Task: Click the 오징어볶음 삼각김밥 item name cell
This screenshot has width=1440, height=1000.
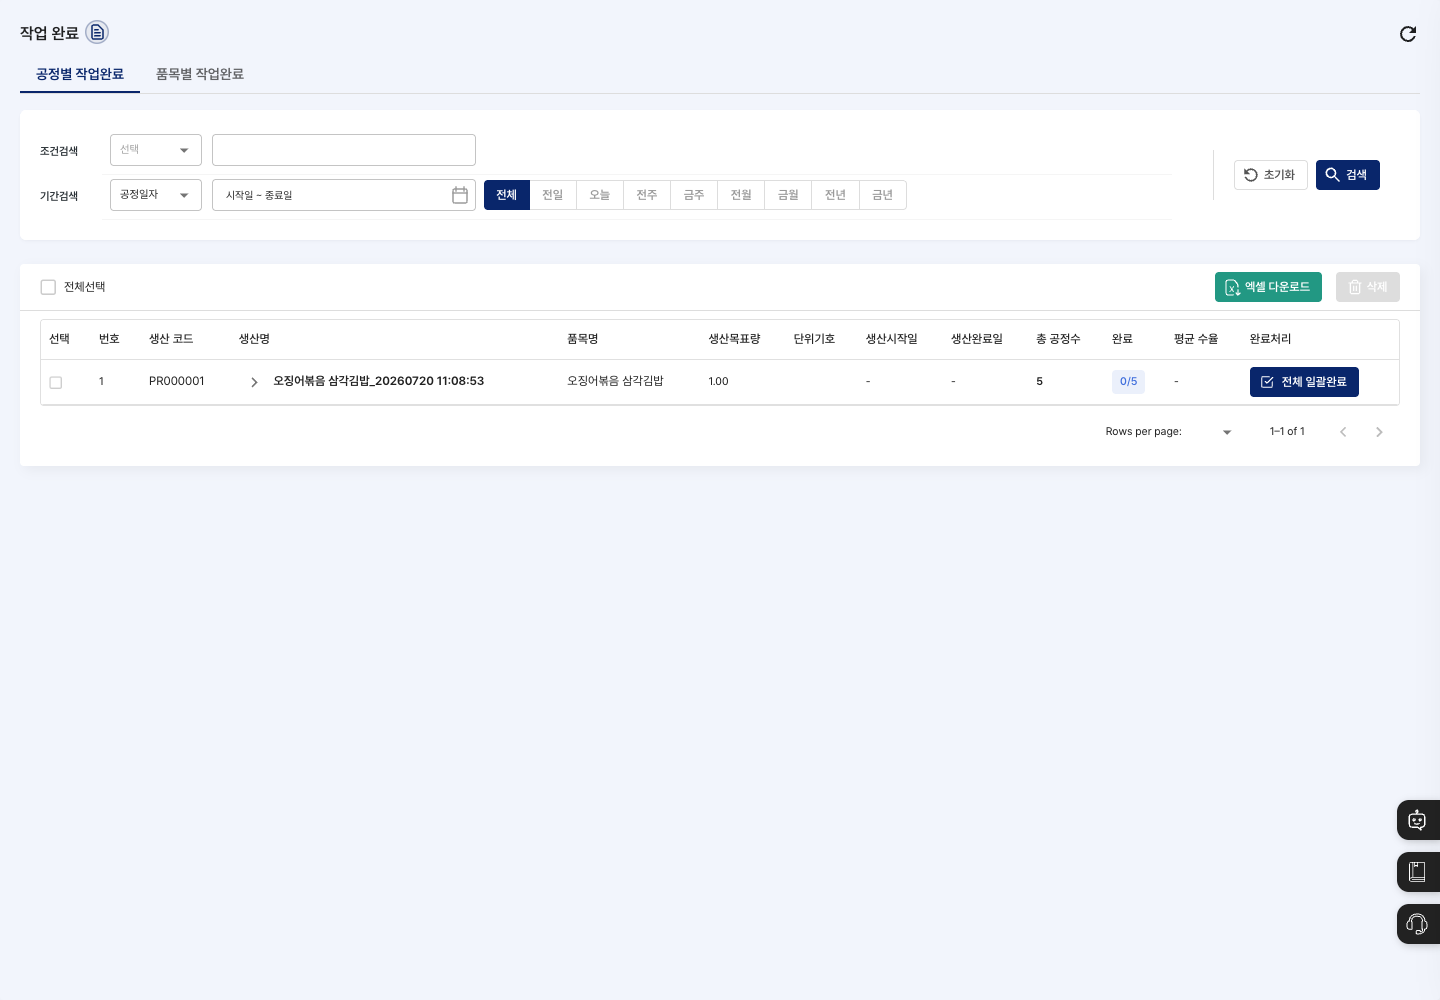Action: point(615,381)
